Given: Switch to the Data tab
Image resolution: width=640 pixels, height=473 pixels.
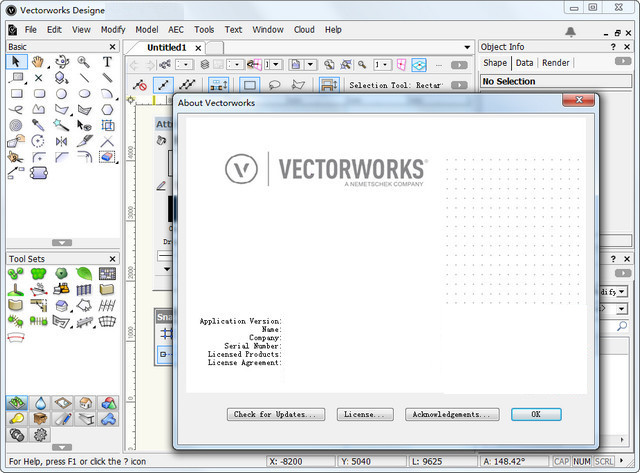Looking at the screenshot, I should point(524,63).
